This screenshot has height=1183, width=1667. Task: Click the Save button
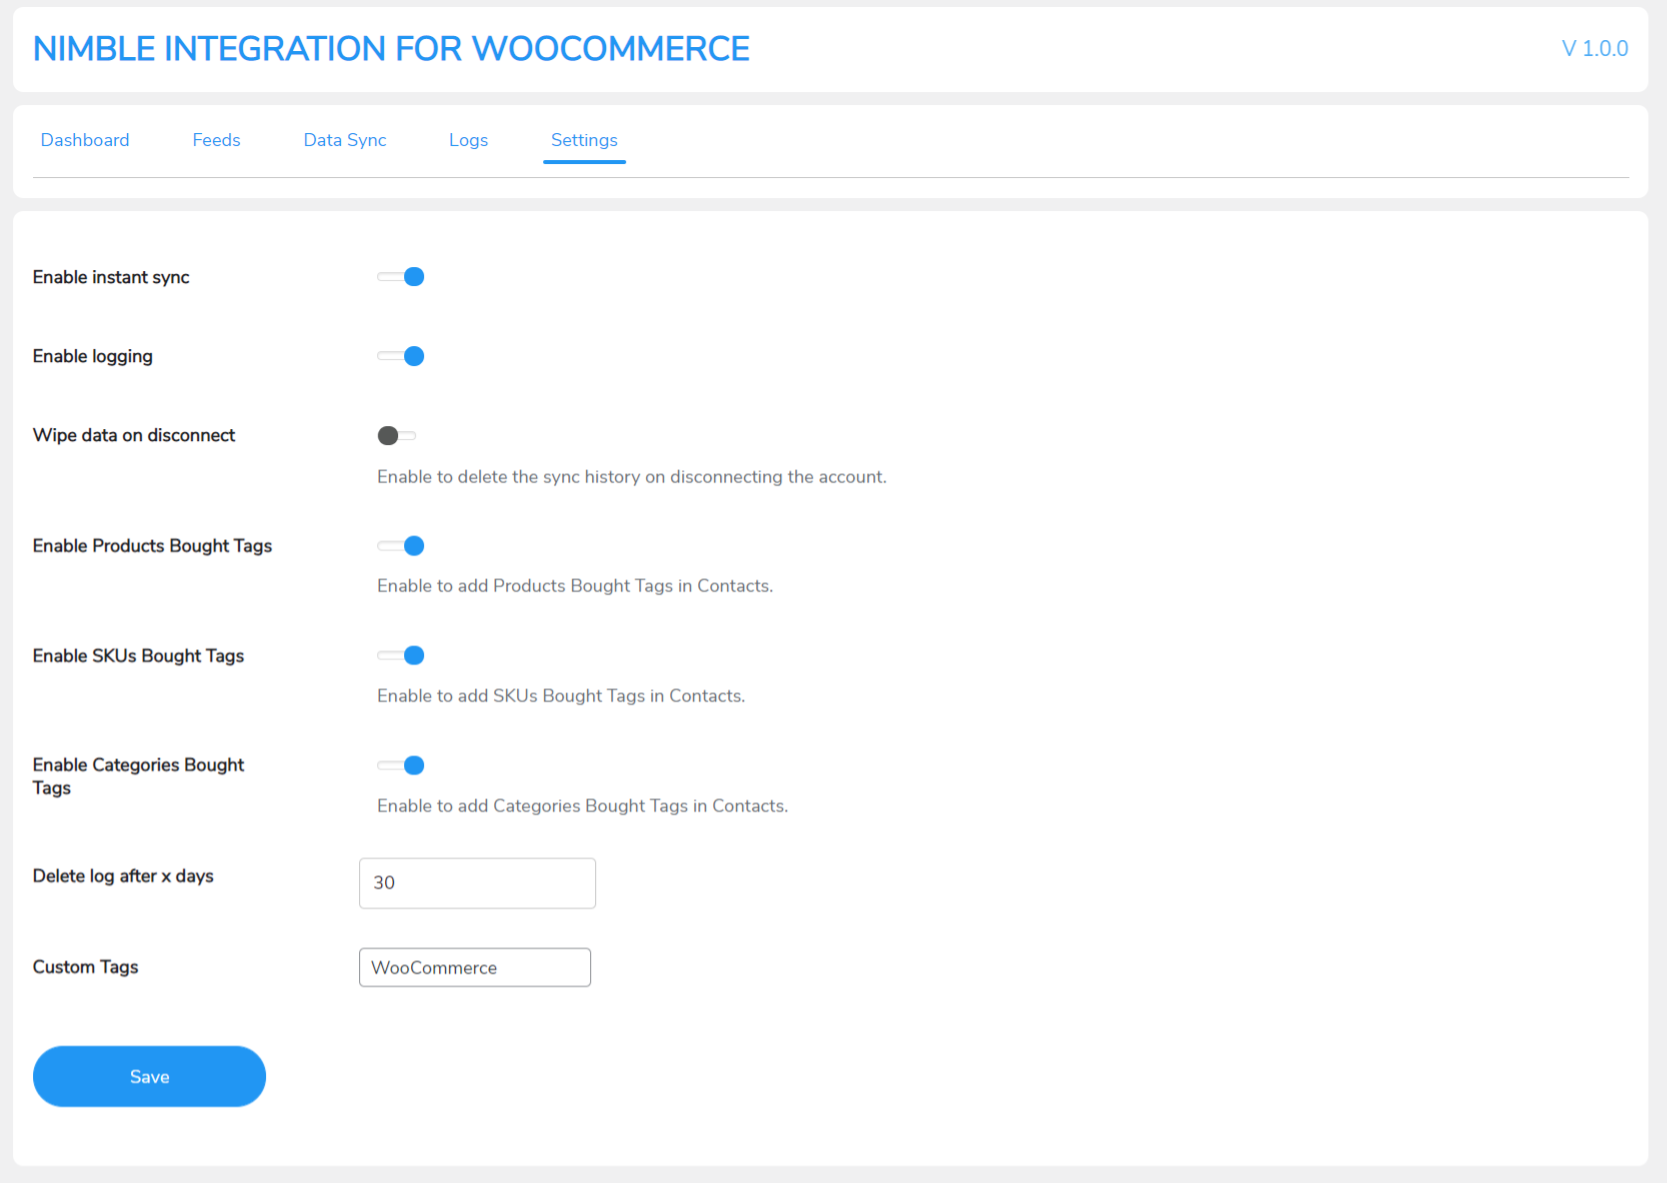pos(149,1076)
